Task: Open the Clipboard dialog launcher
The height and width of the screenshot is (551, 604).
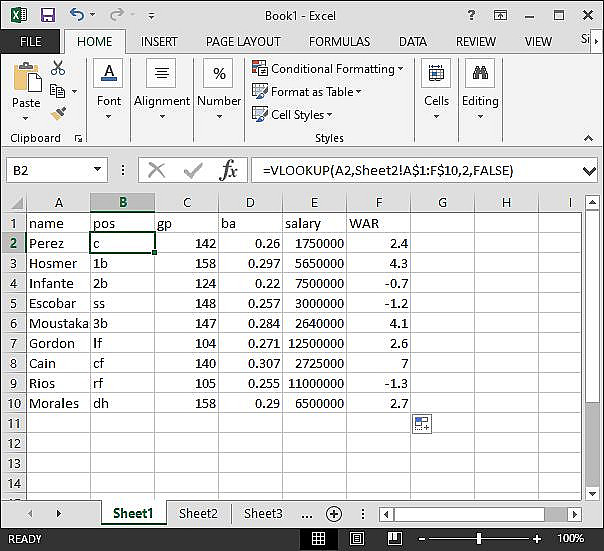Action: (79, 138)
